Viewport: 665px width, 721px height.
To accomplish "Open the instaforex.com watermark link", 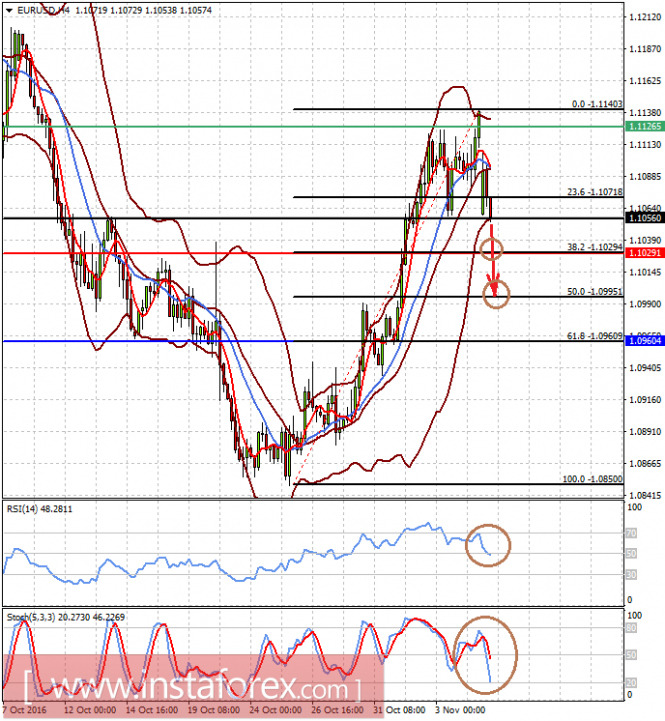I will (193, 687).
